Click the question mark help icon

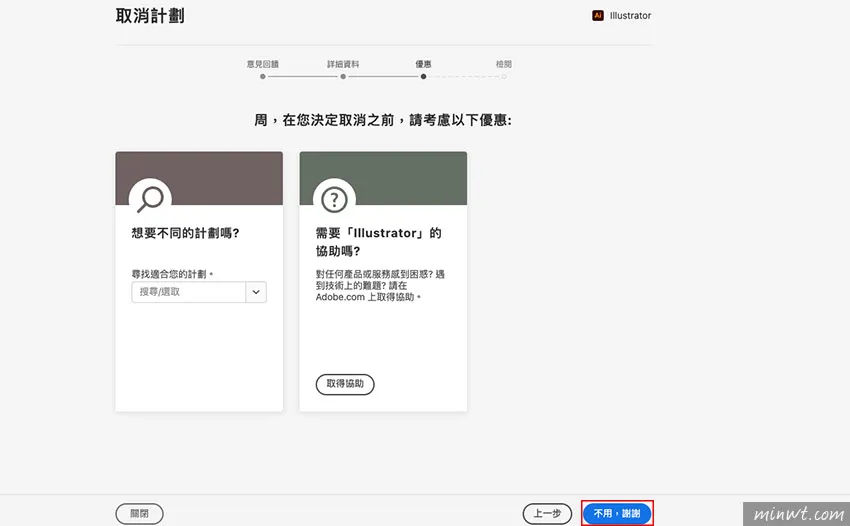tap(334, 198)
